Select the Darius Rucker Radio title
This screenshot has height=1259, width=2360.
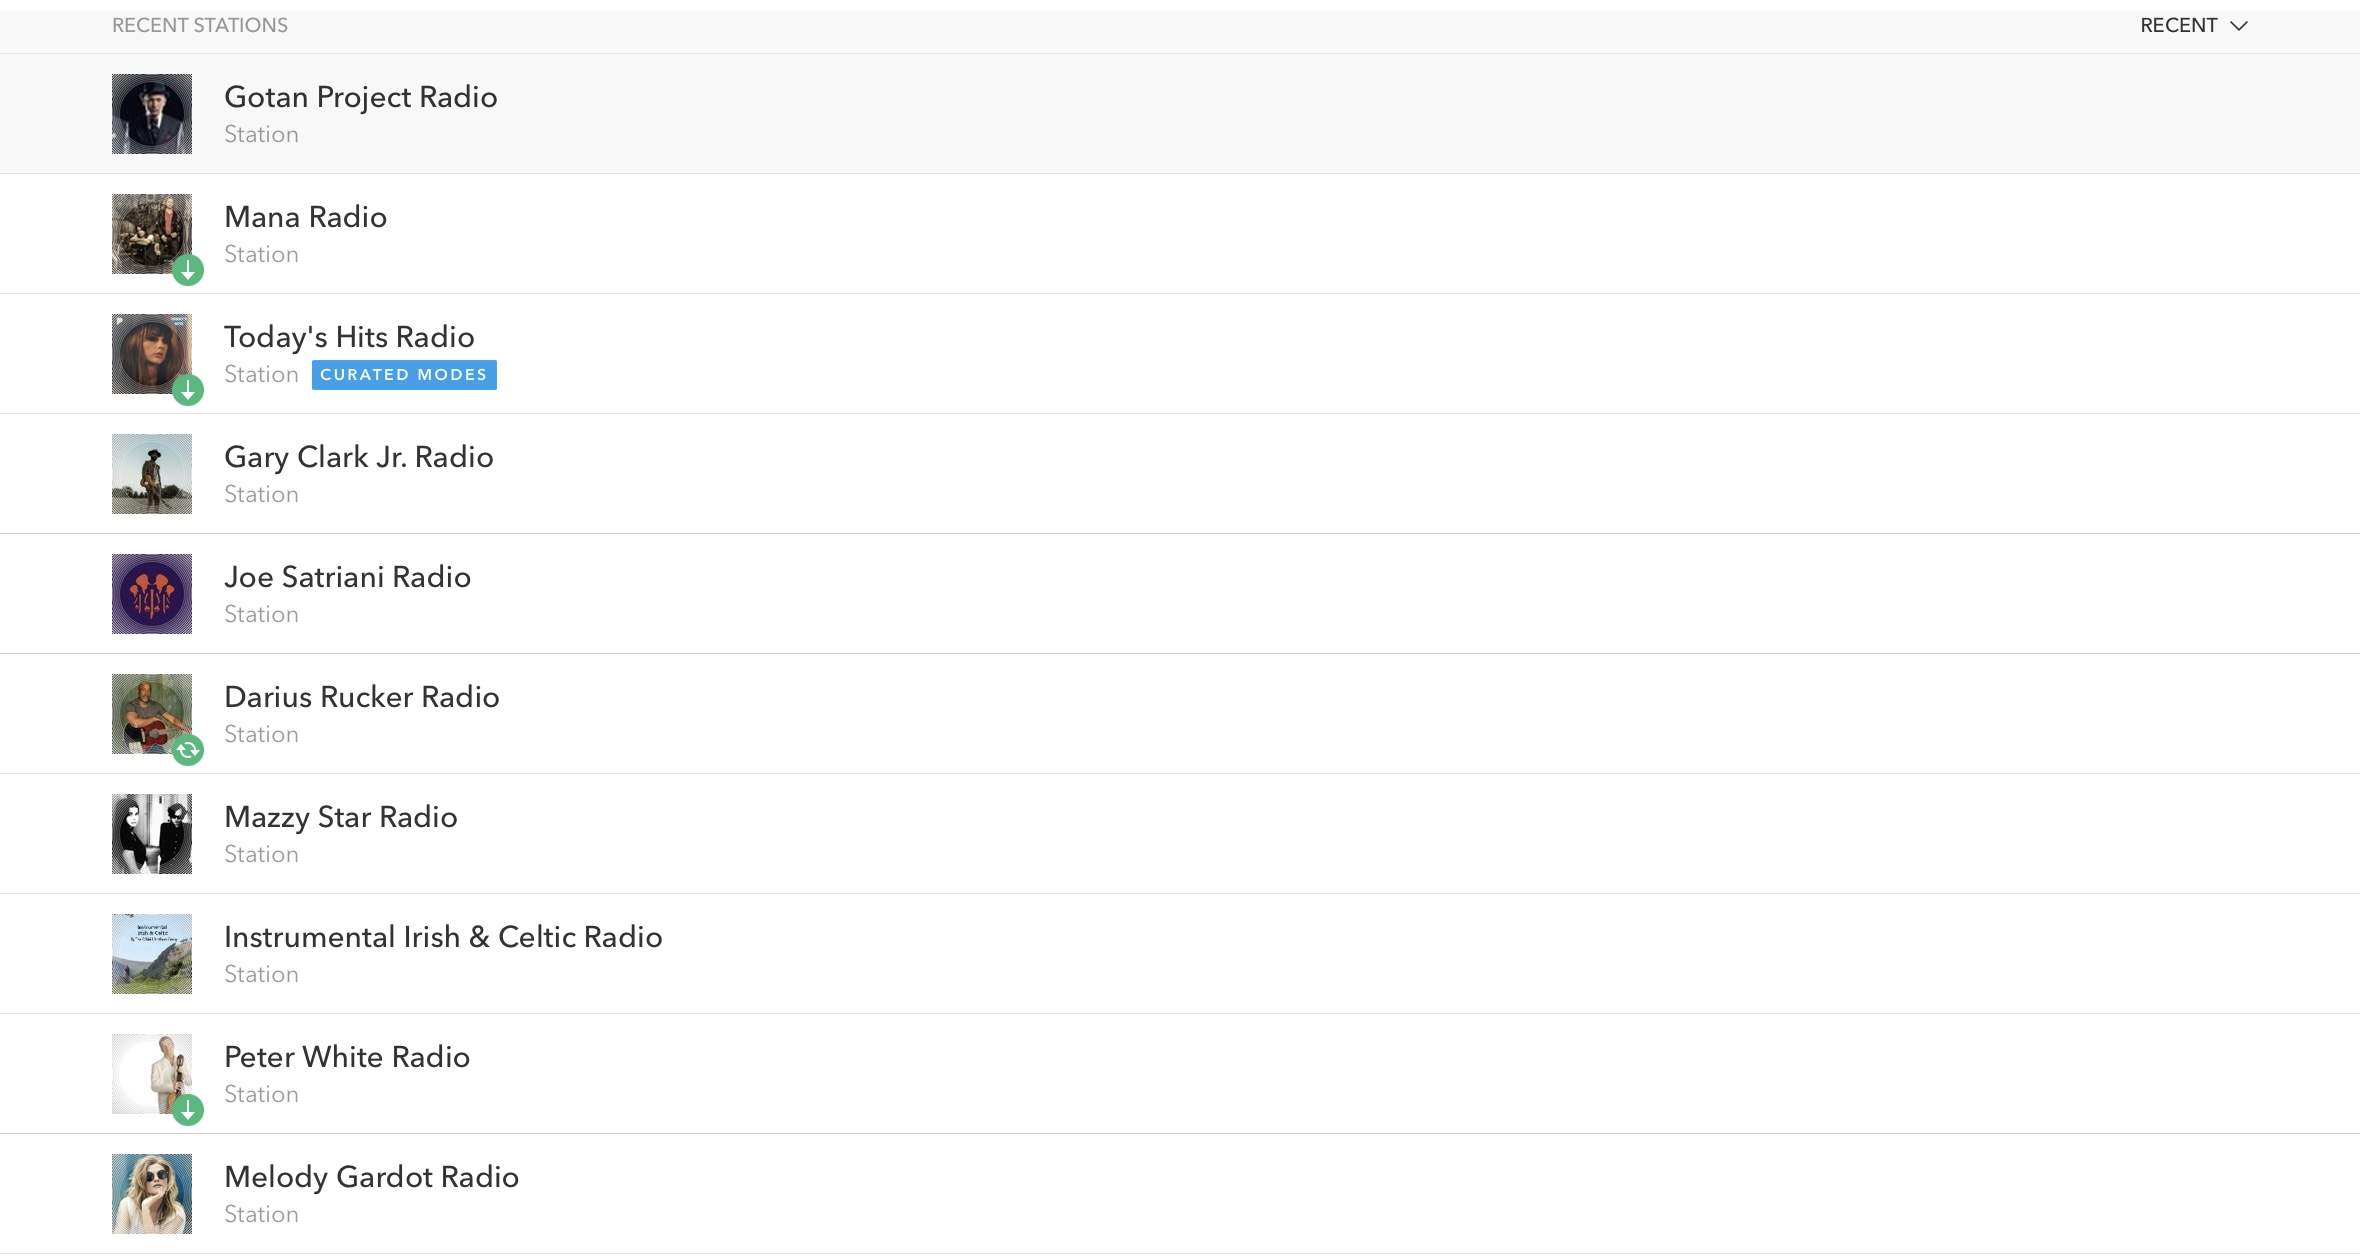362,697
